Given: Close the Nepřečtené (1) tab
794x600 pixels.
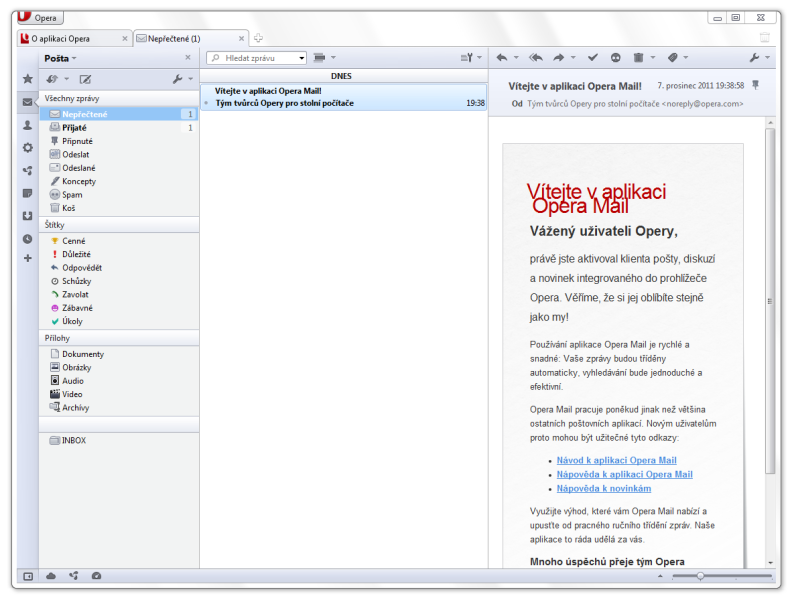Looking at the screenshot, I should point(242,38).
